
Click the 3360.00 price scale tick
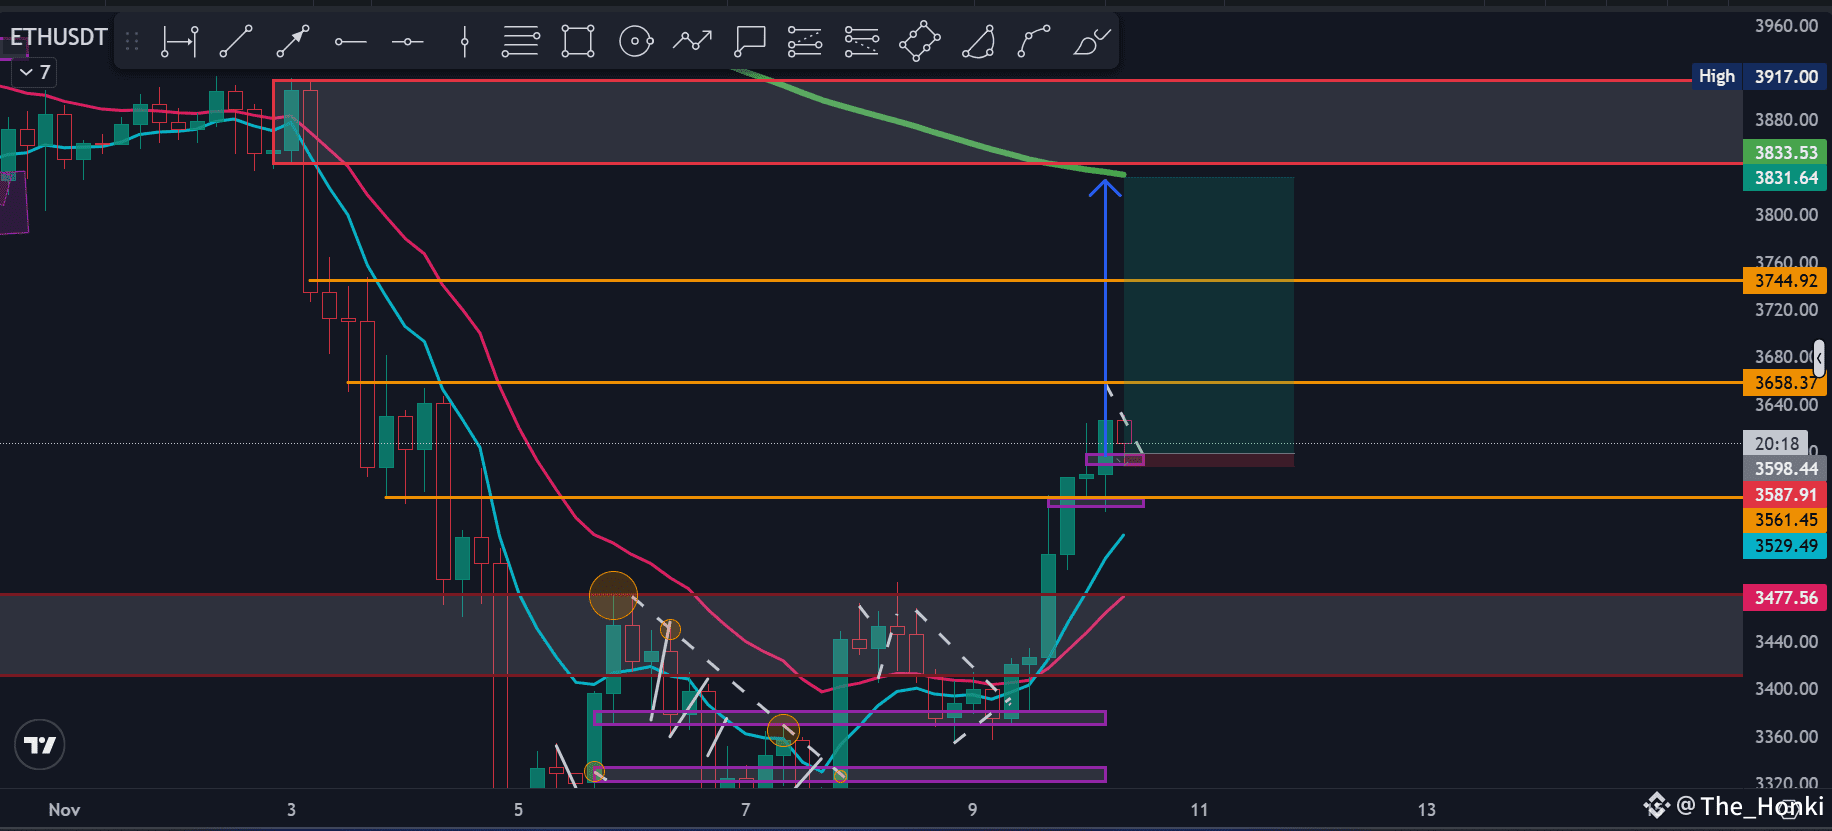(1786, 737)
